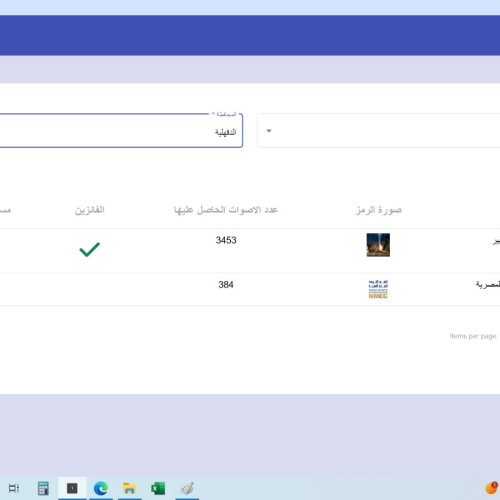
Task: Expand the empty dropdown with arrow
Action: tap(269, 131)
